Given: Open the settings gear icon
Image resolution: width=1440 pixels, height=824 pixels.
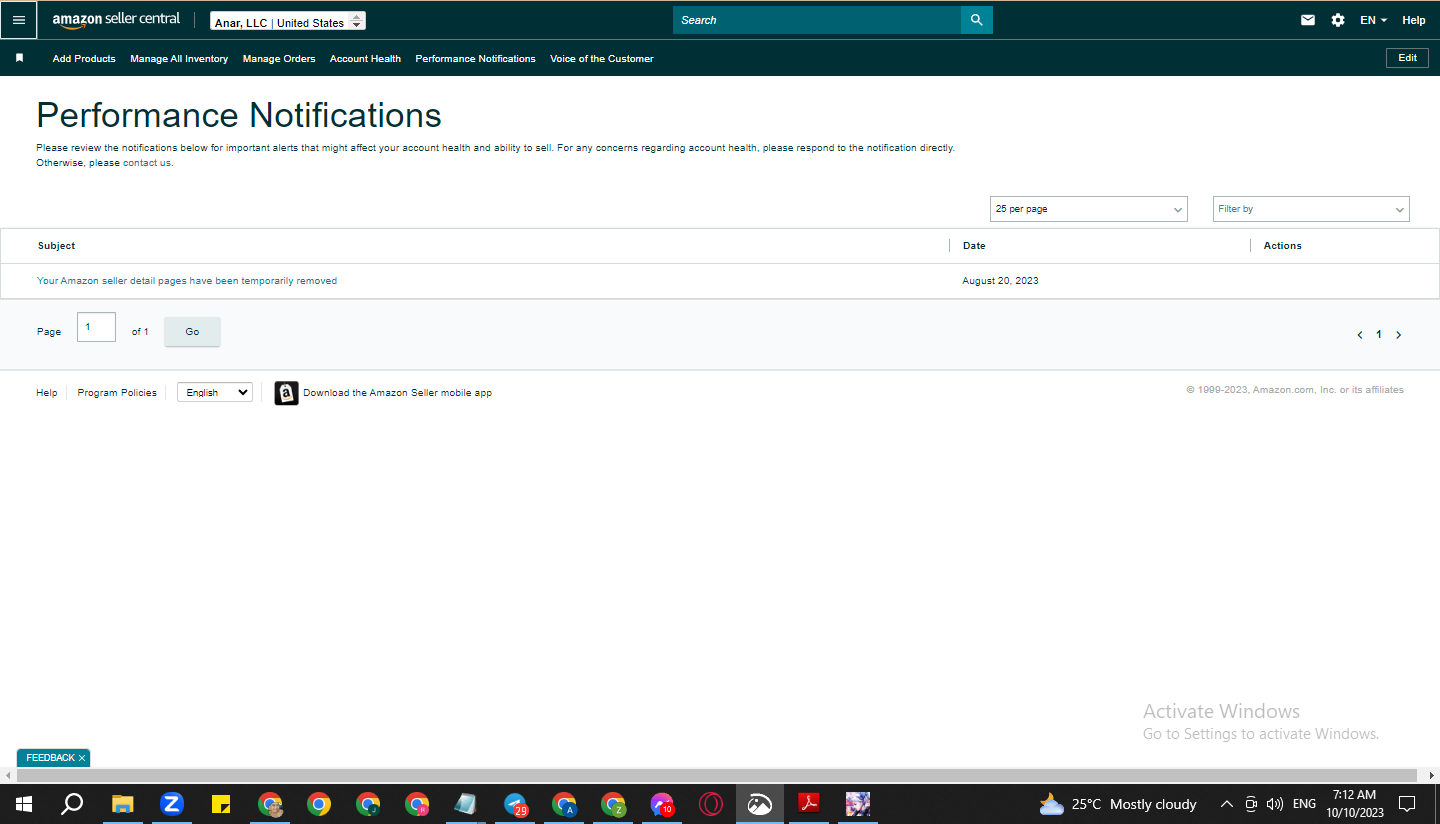Looking at the screenshot, I should pos(1338,20).
